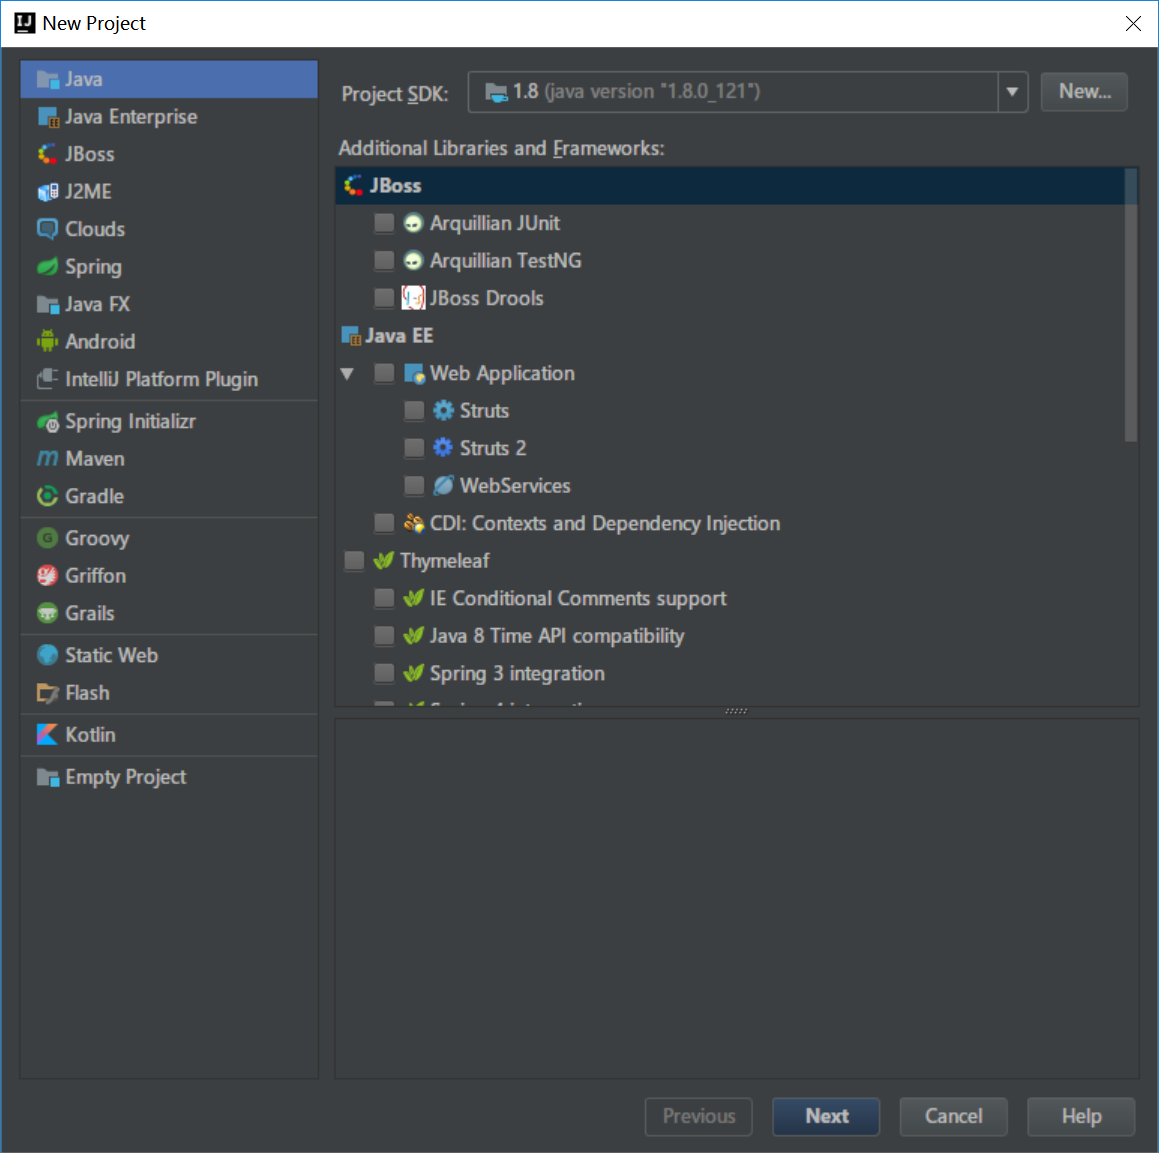Enable the Arquillian JUnit checkbox
The image size is (1159, 1153).
pyautogui.click(x=384, y=222)
